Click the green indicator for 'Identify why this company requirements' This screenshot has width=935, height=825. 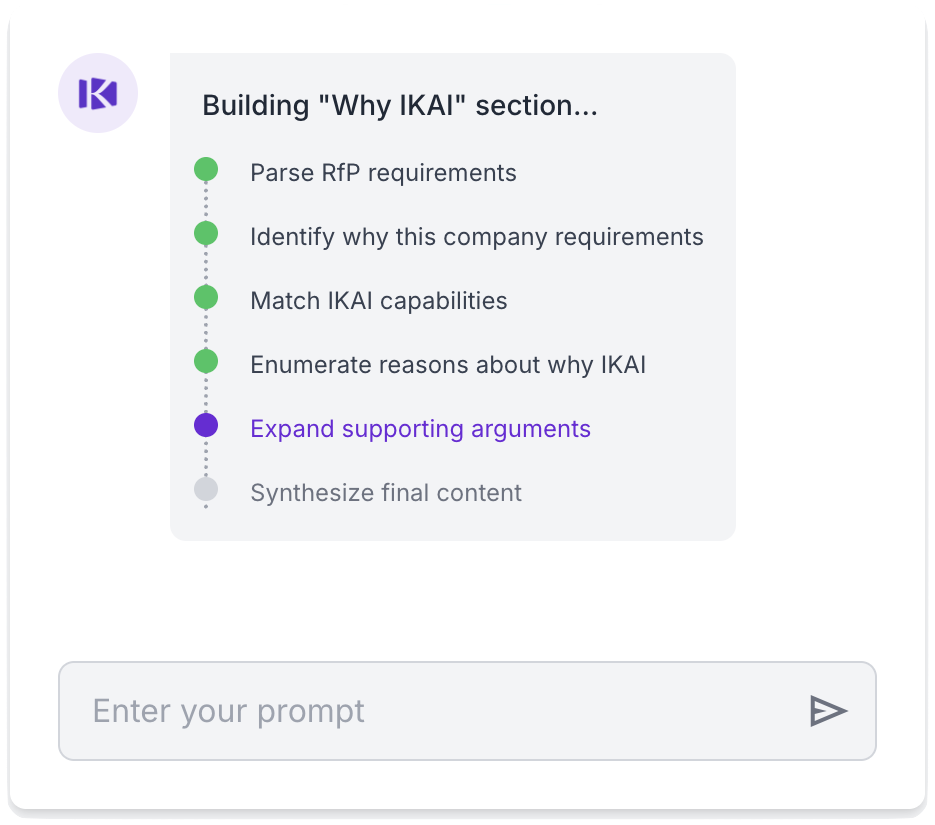tap(206, 233)
